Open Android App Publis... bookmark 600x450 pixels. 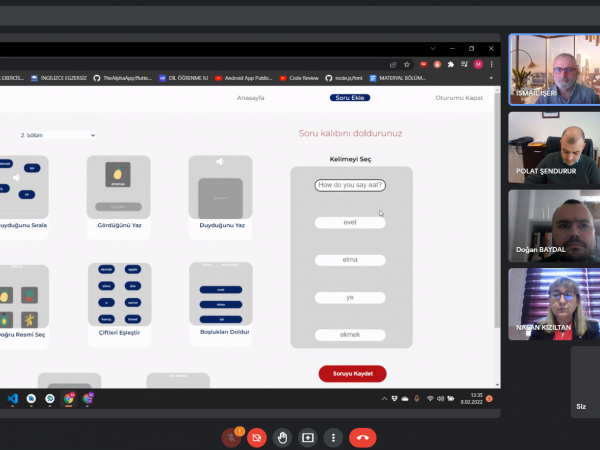[244, 78]
